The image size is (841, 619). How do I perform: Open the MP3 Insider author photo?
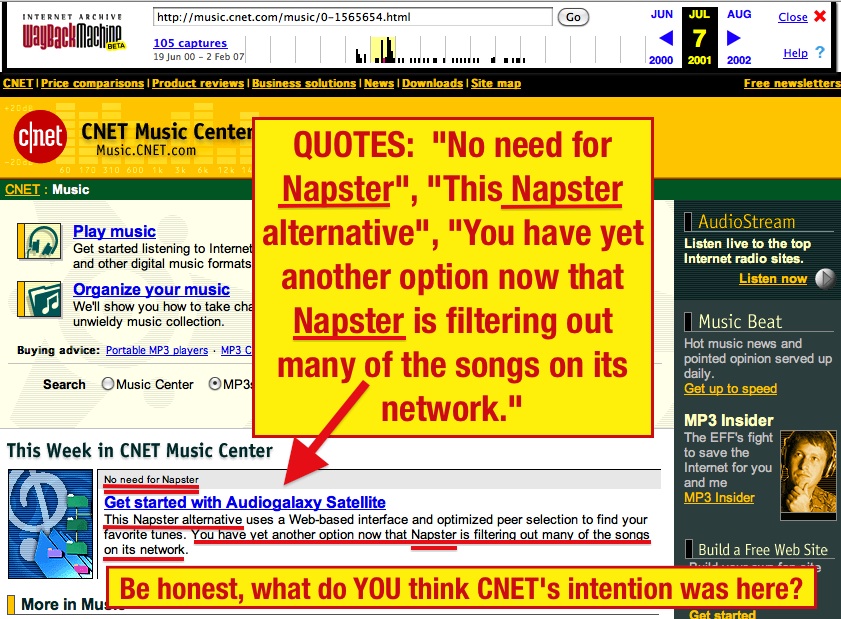(x=808, y=475)
